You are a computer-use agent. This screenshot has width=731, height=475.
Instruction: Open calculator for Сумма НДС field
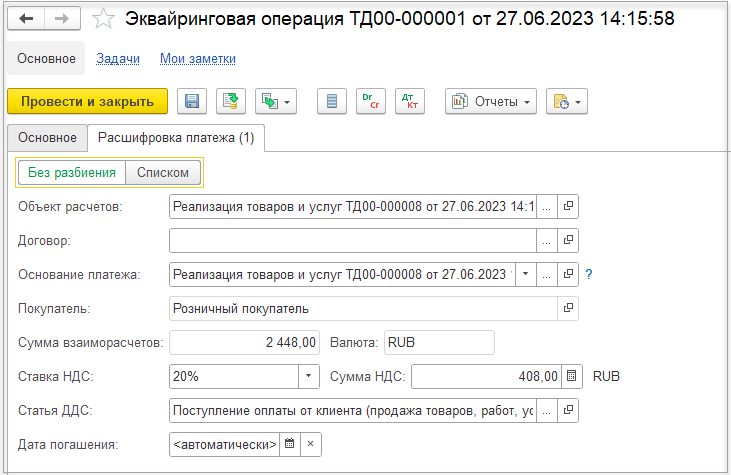[x=572, y=376]
